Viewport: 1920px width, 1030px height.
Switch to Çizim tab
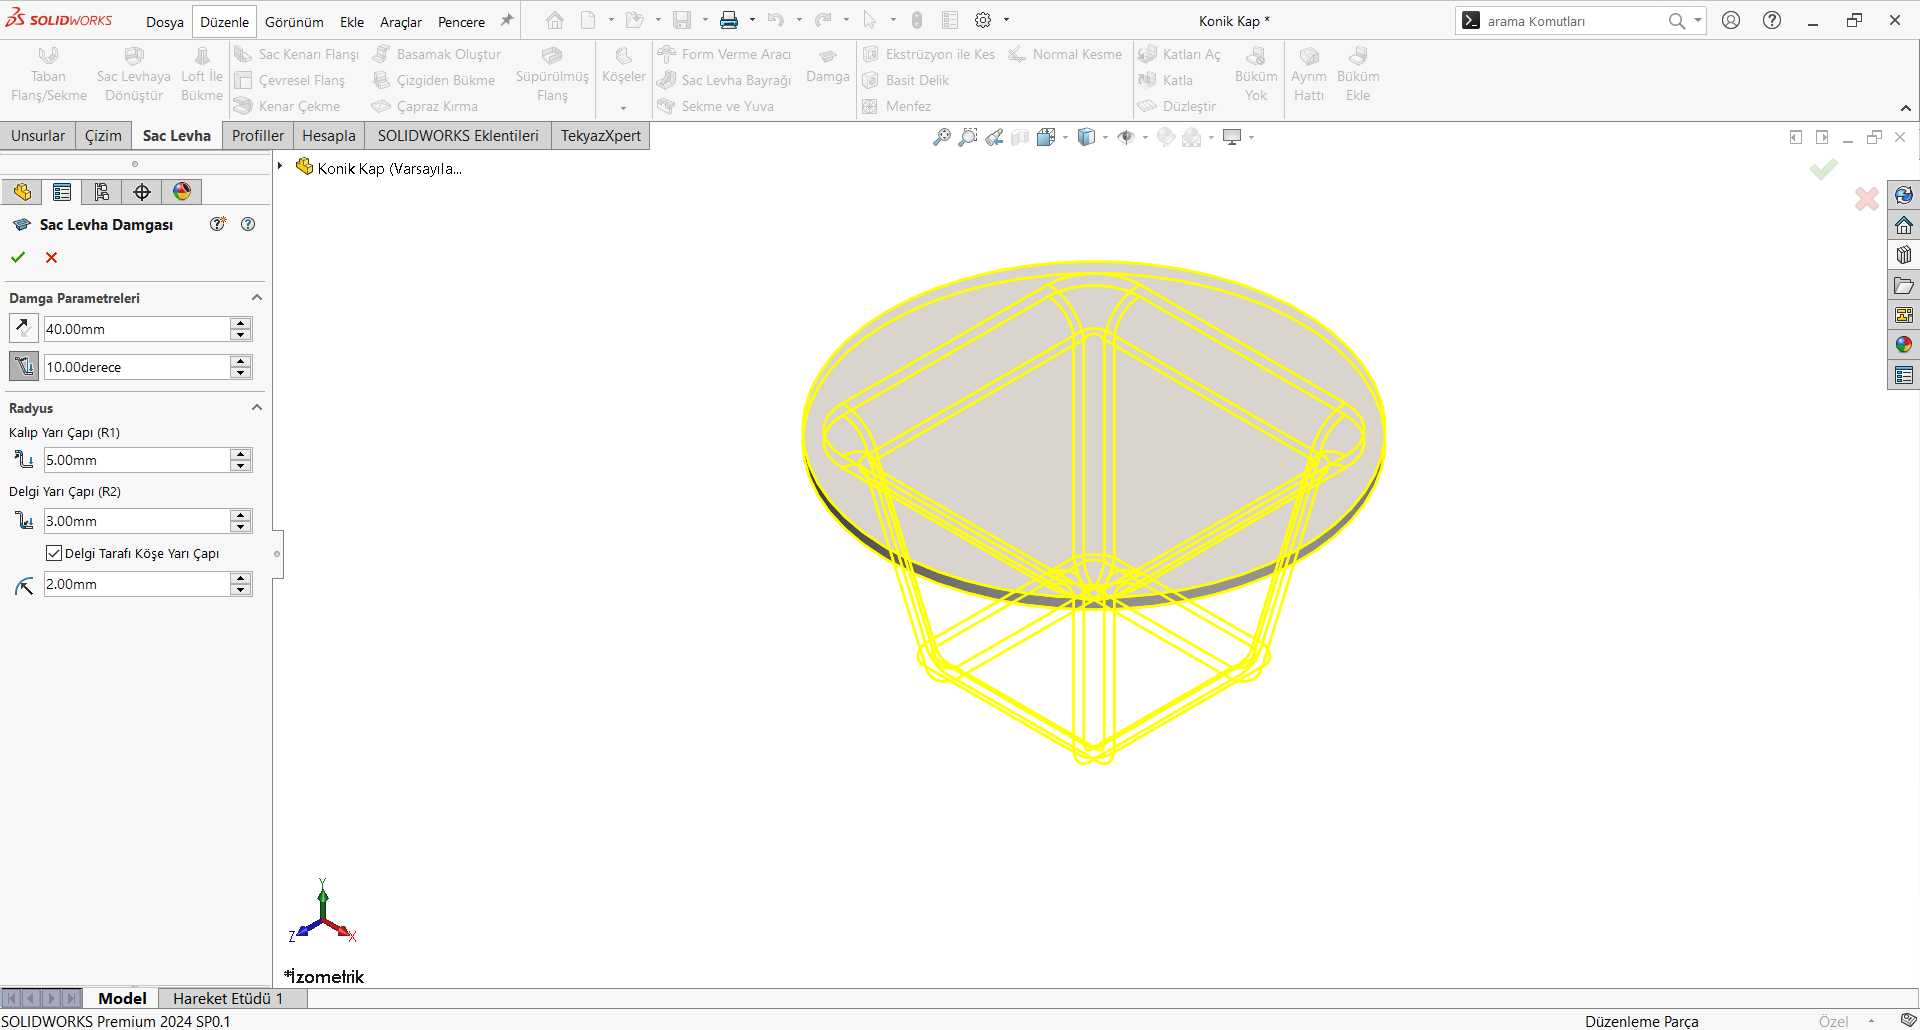point(103,136)
